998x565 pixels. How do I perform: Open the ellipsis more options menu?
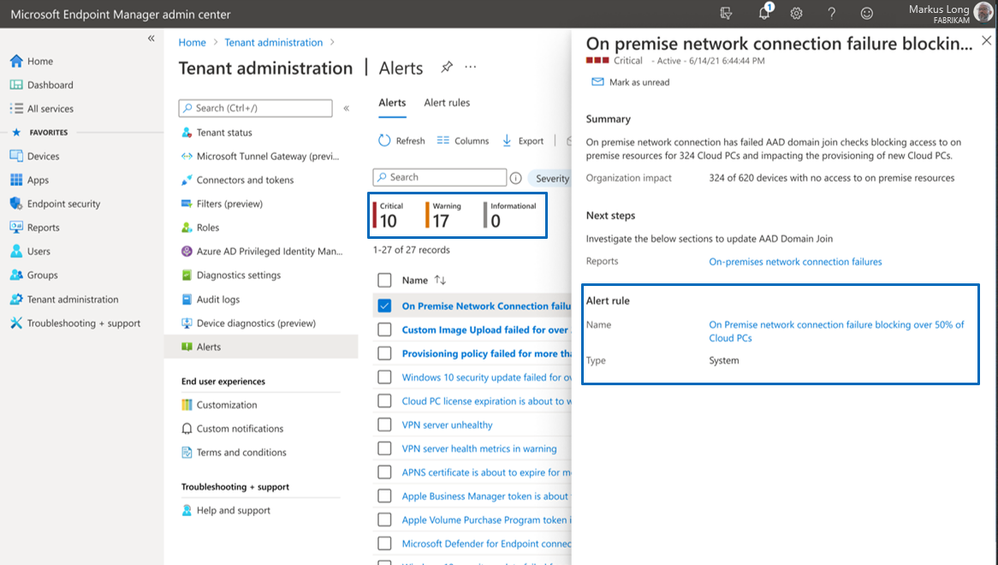pyautogui.click(x=470, y=67)
